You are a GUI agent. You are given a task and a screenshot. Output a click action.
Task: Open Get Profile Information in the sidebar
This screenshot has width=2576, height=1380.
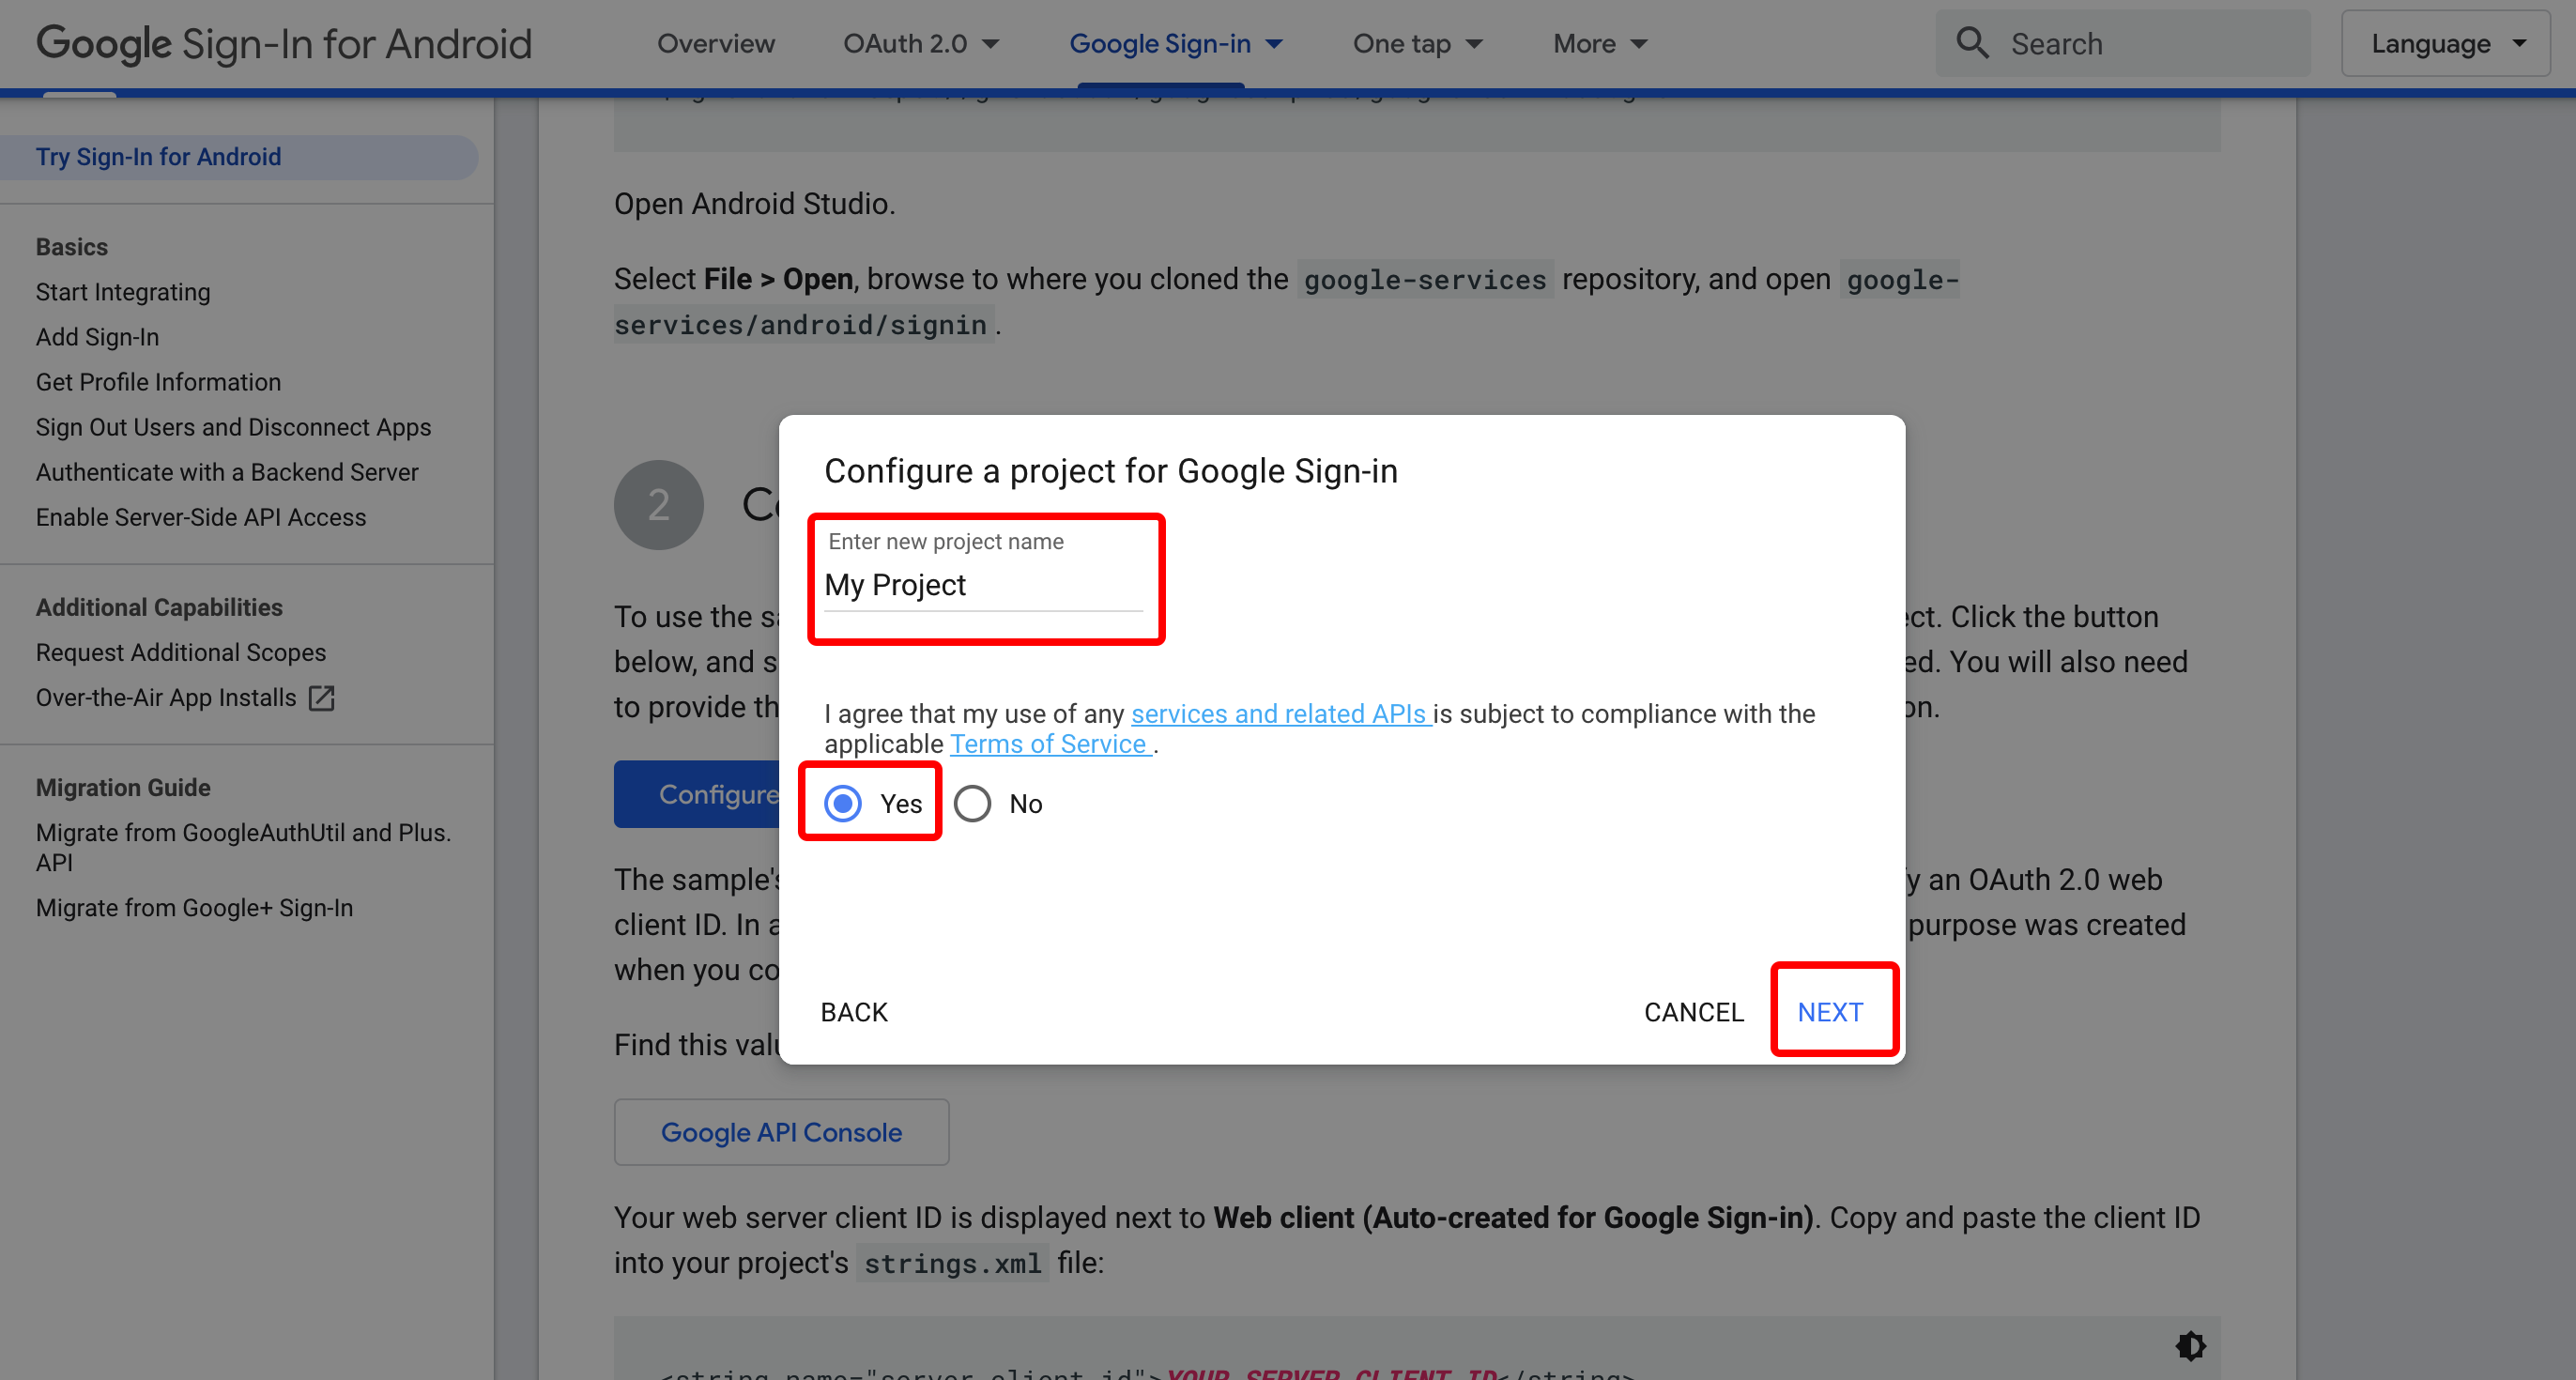pos(158,382)
